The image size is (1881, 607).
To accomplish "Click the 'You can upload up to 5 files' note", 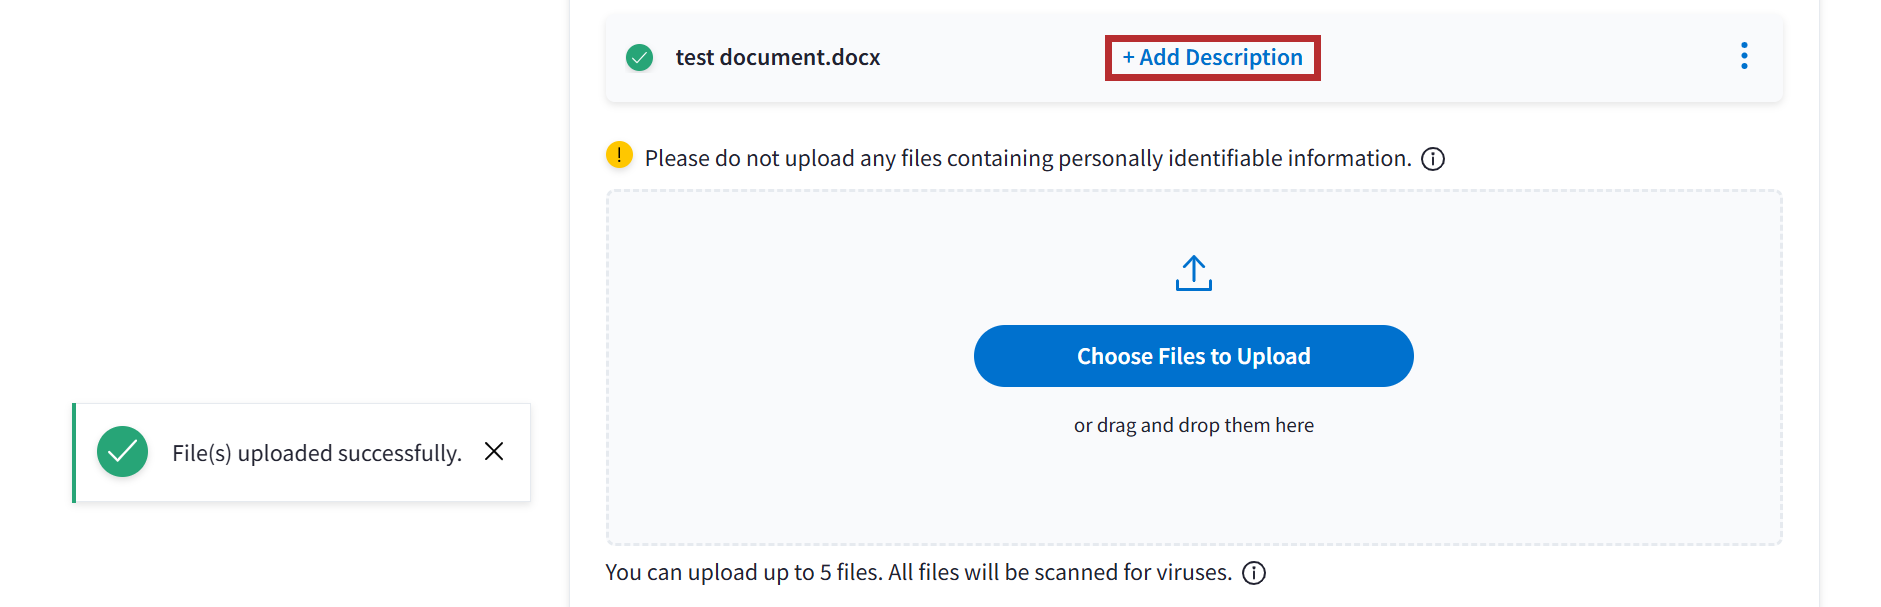I will [917, 573].
